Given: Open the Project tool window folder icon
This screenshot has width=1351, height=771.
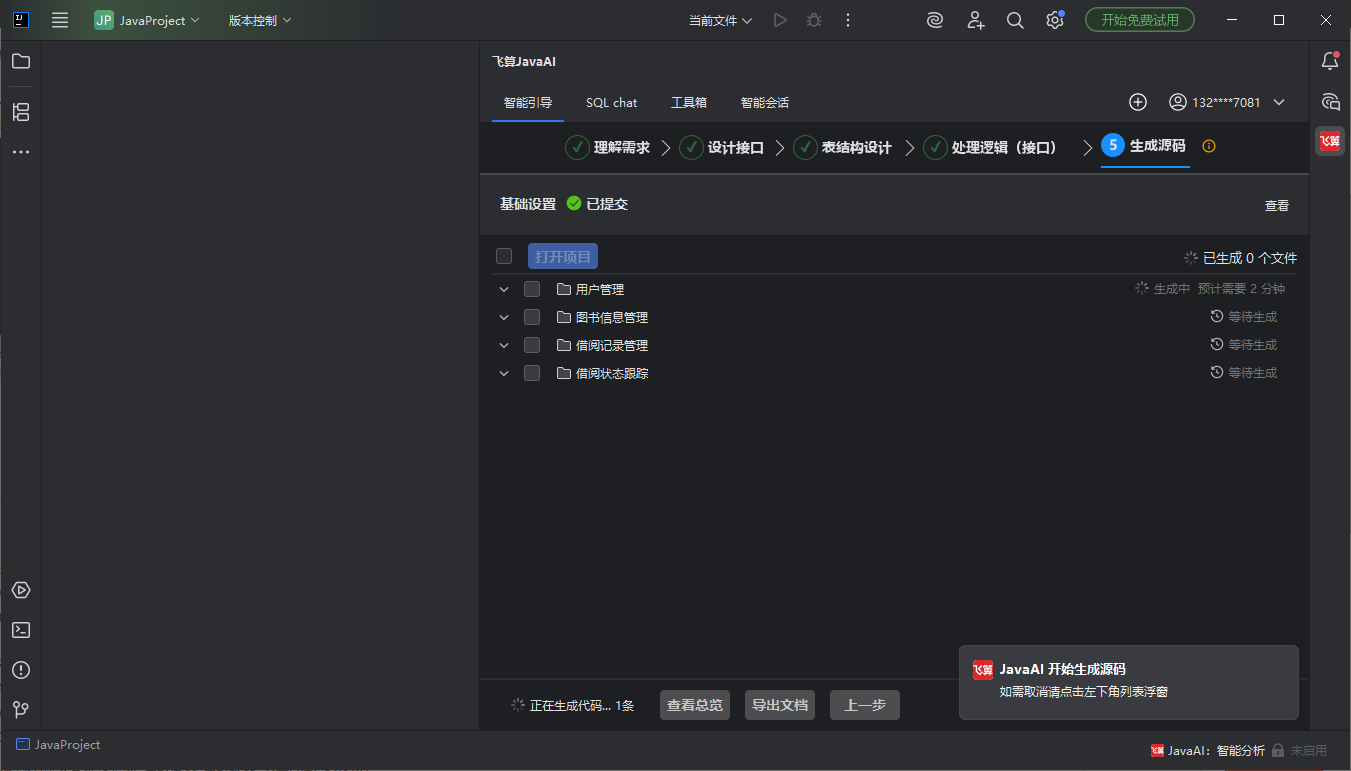Looking at the screenshot, I should (21, 61).
